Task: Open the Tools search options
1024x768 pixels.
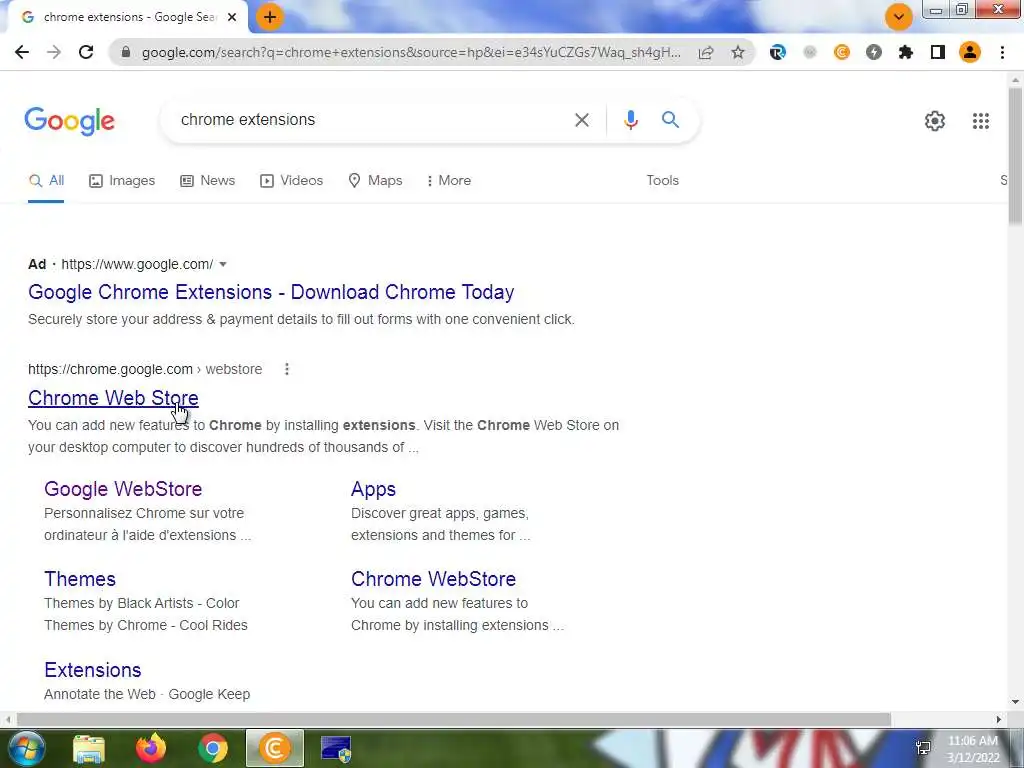Action: click(662, 181)
